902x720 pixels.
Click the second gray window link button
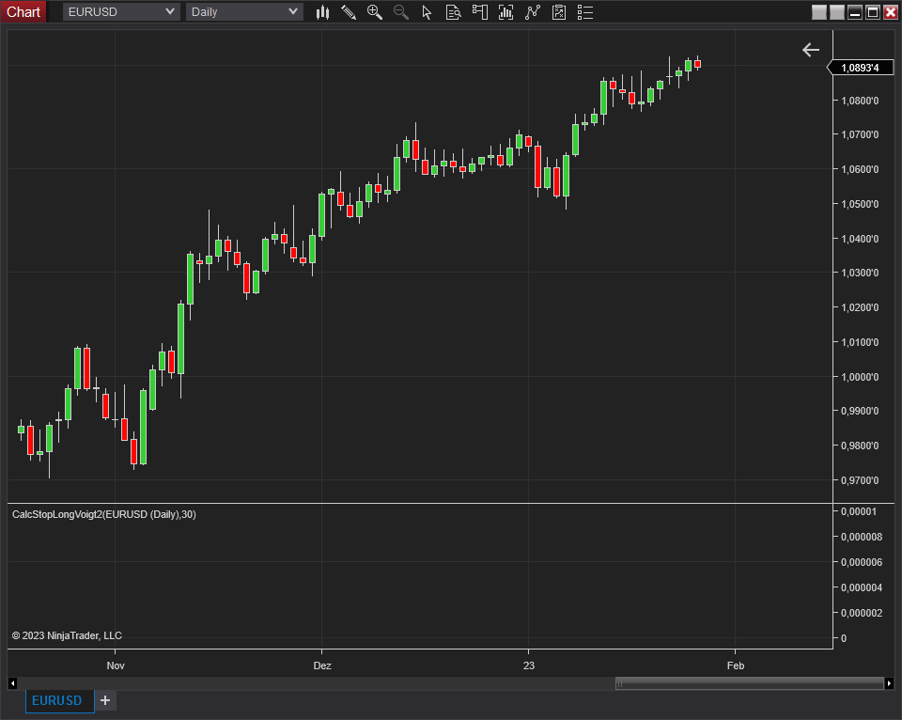click(837, 12)
